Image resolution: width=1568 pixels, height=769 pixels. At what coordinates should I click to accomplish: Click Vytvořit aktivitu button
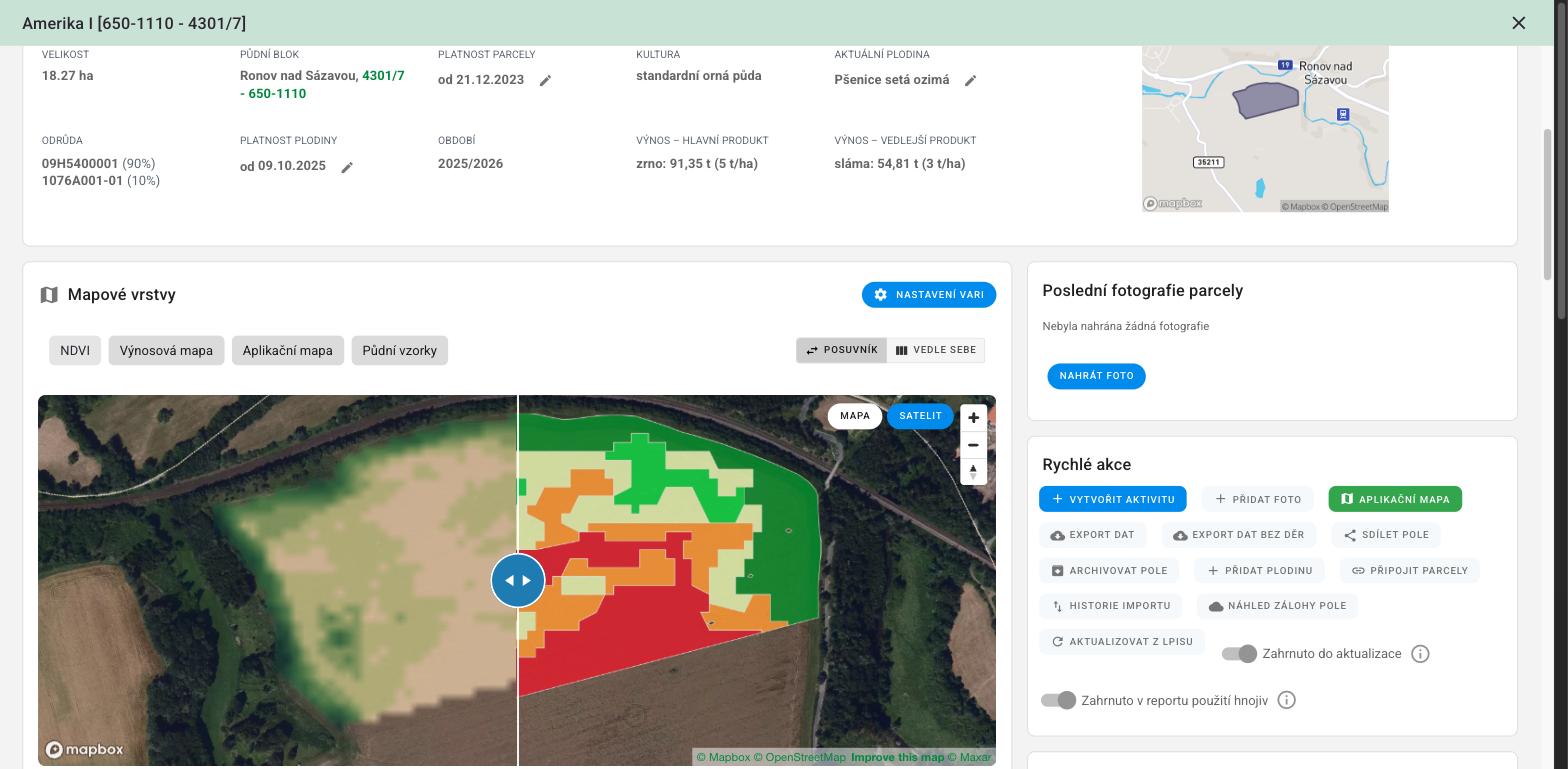[x=1113, y=499]
